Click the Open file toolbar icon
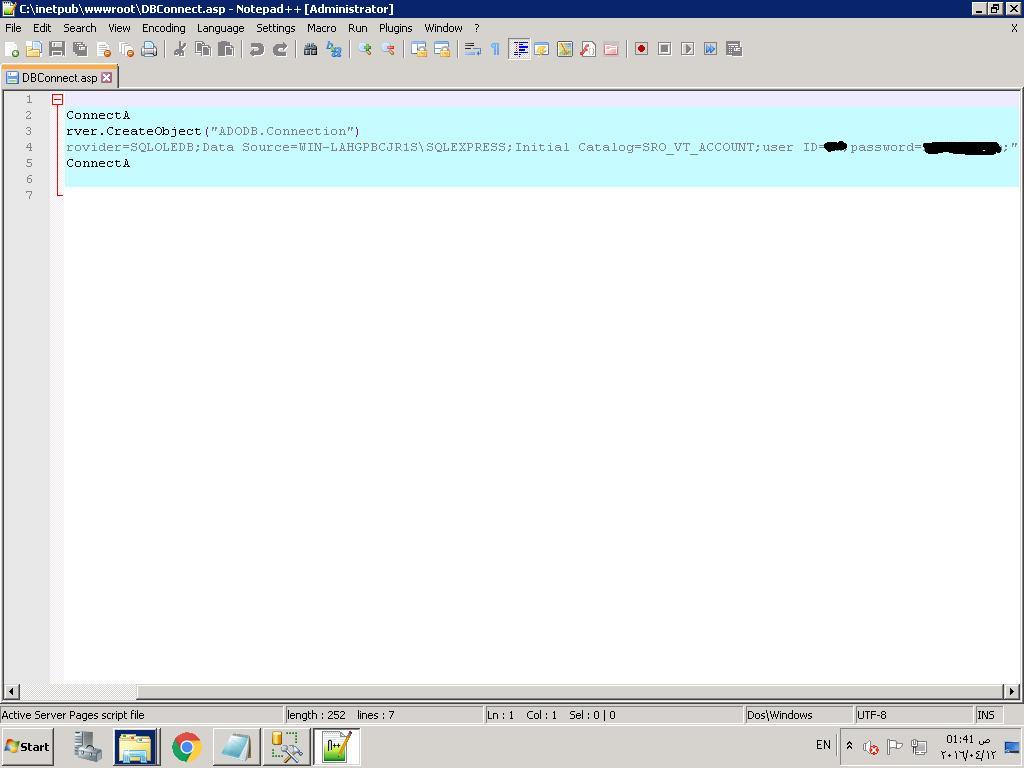Screen dimensions: 1024x768 coord(34,49)
